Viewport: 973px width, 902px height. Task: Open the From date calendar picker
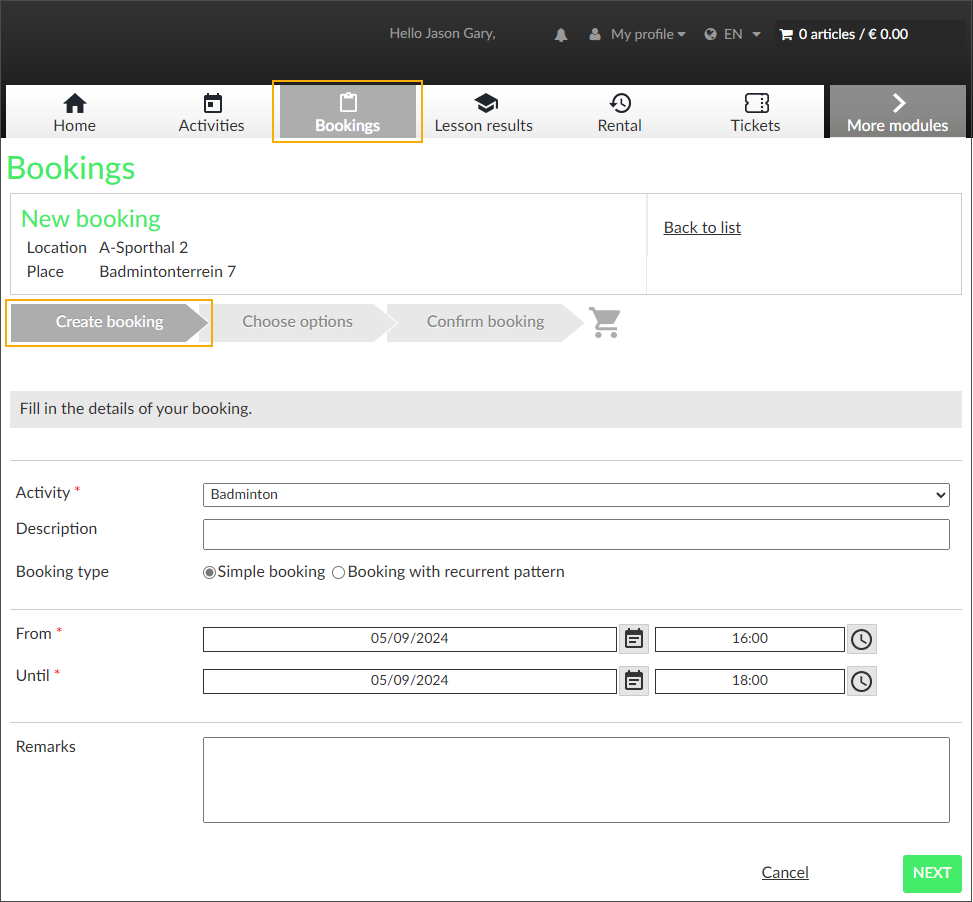click(634, 639)
